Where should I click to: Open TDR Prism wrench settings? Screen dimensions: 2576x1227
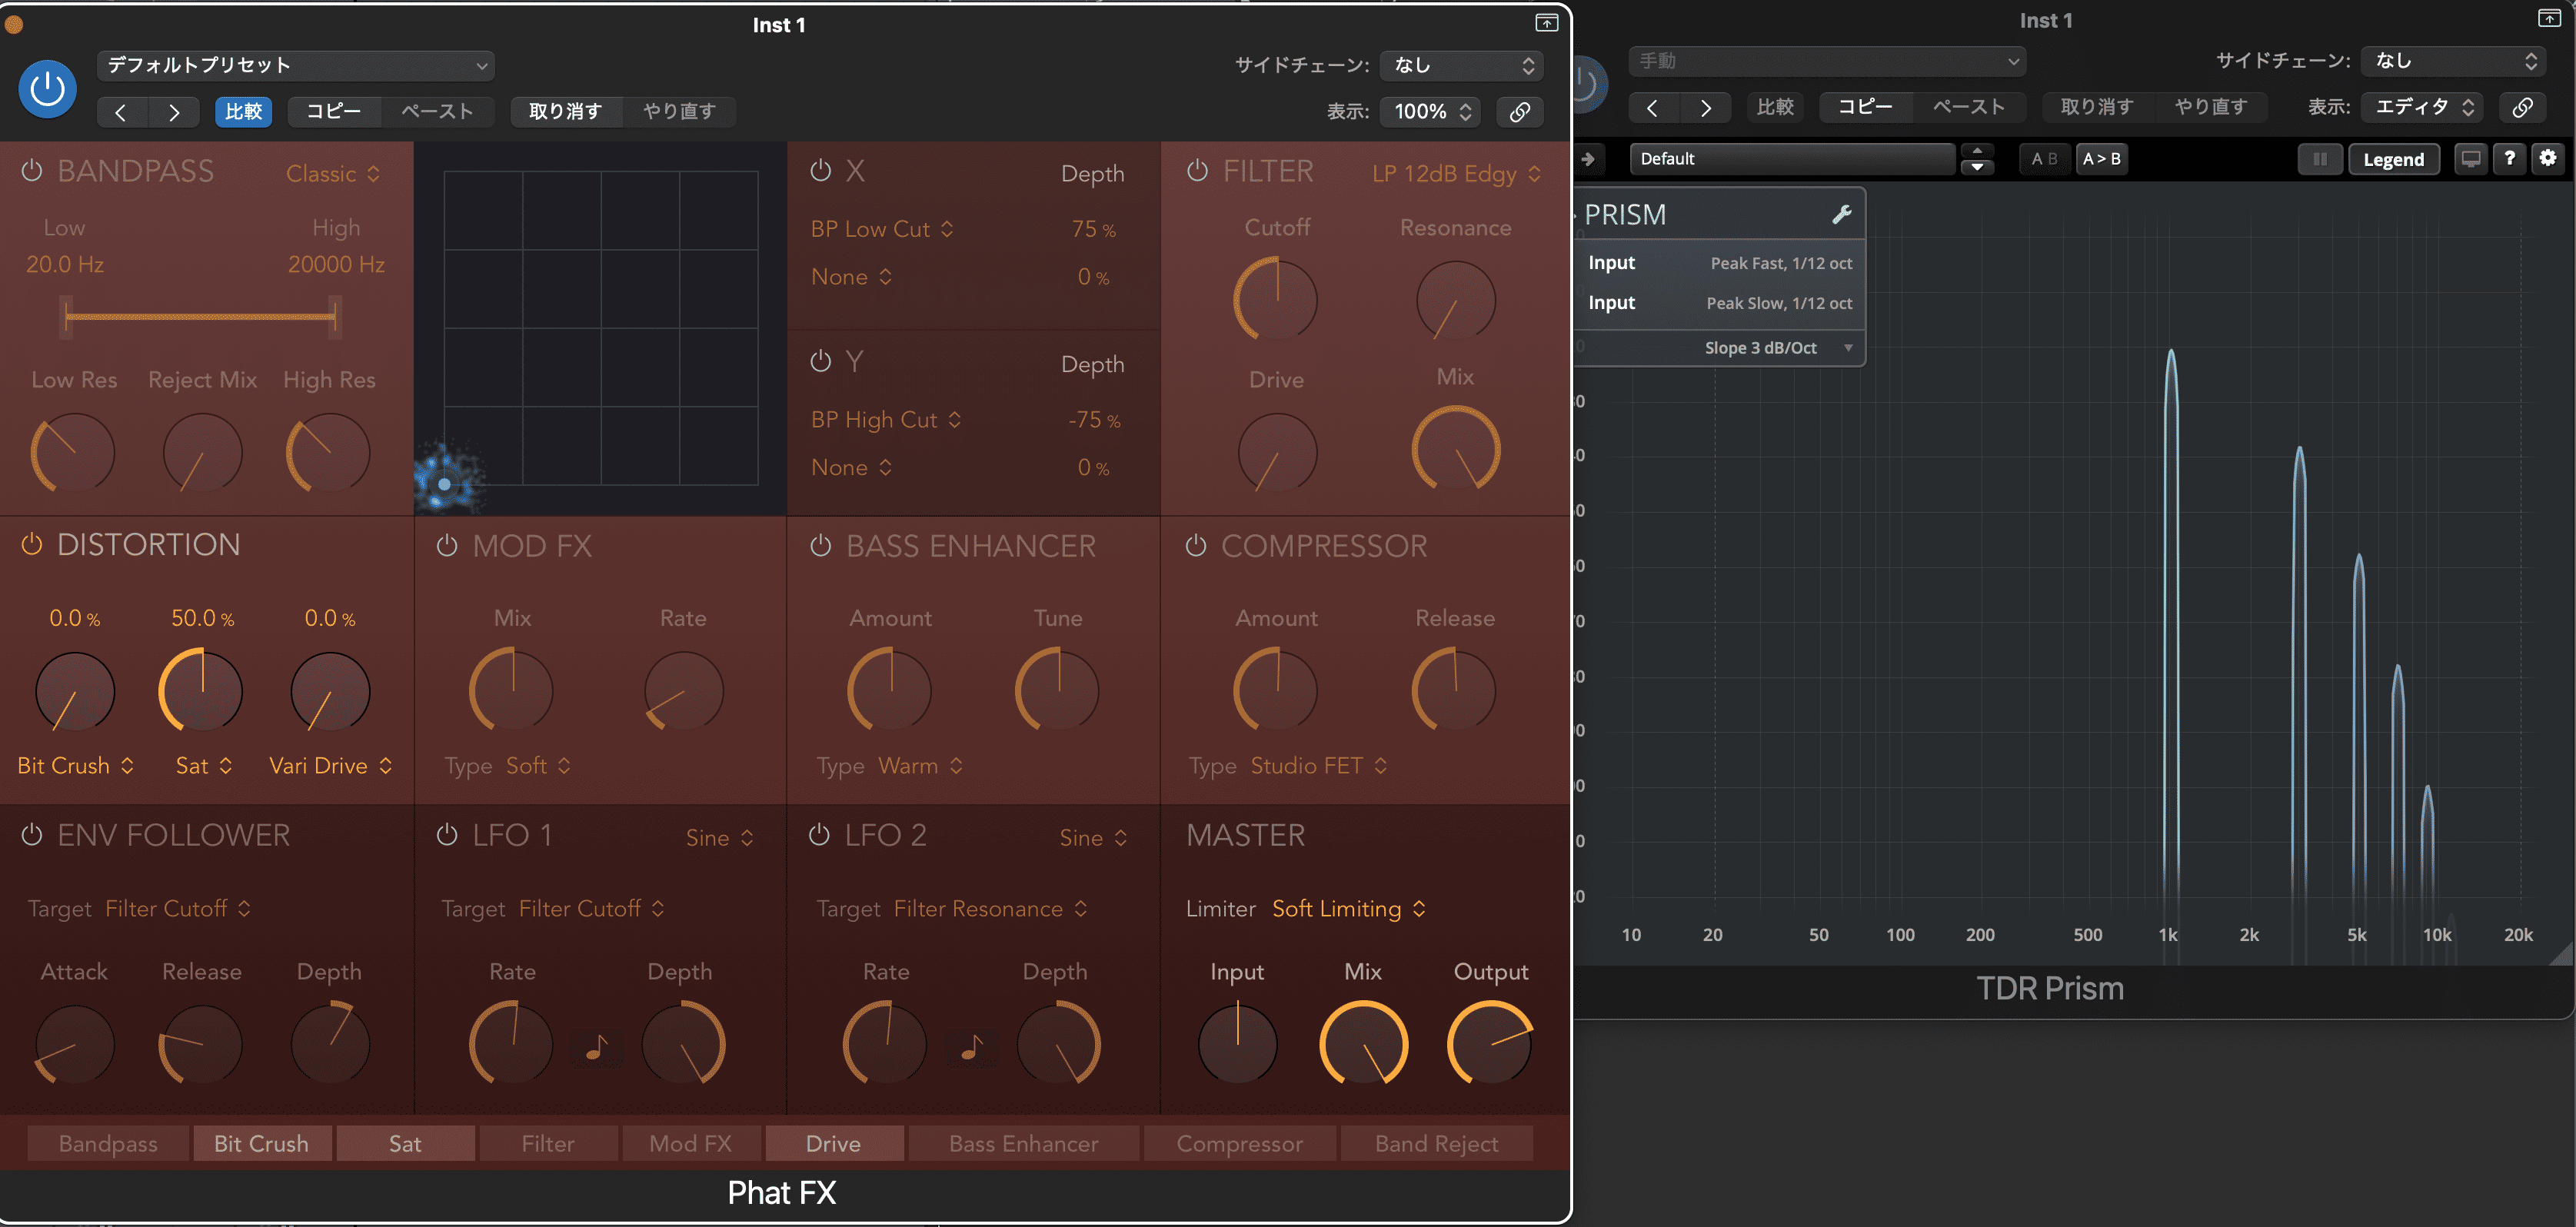coord(1841,214)
